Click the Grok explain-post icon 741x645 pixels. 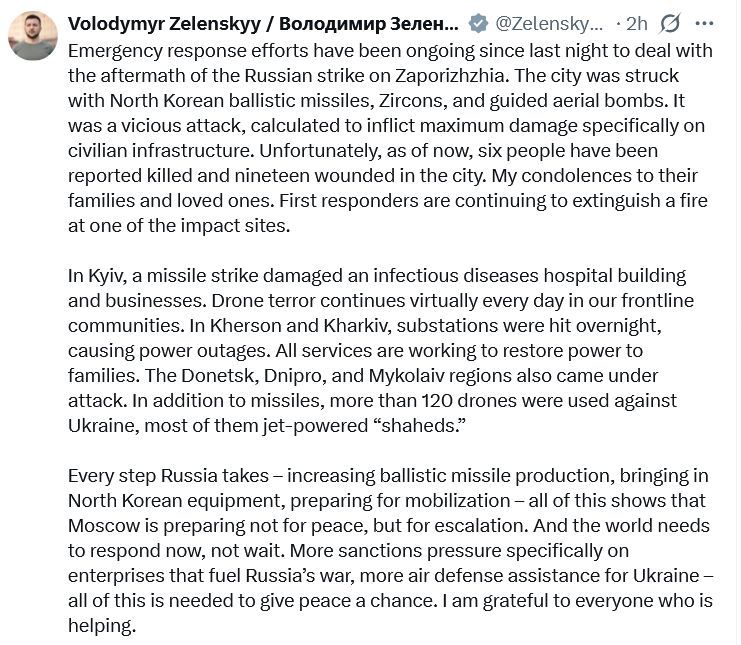coord(670,24)
